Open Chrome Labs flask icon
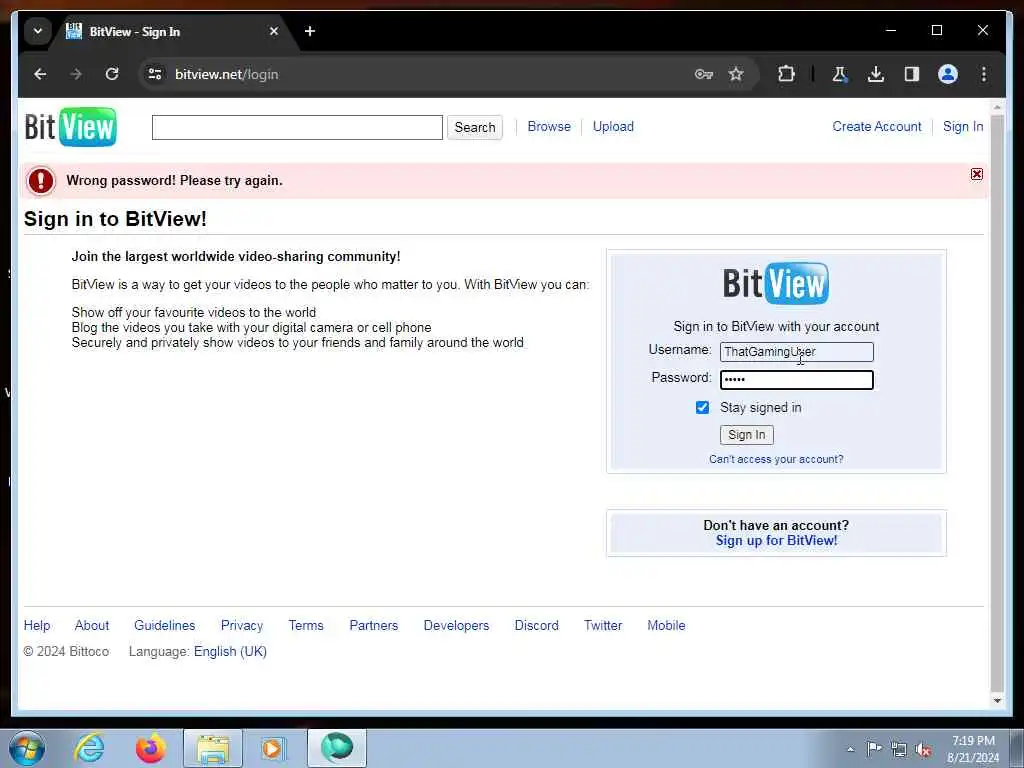The image size is (1024, 768). [839, 74]
